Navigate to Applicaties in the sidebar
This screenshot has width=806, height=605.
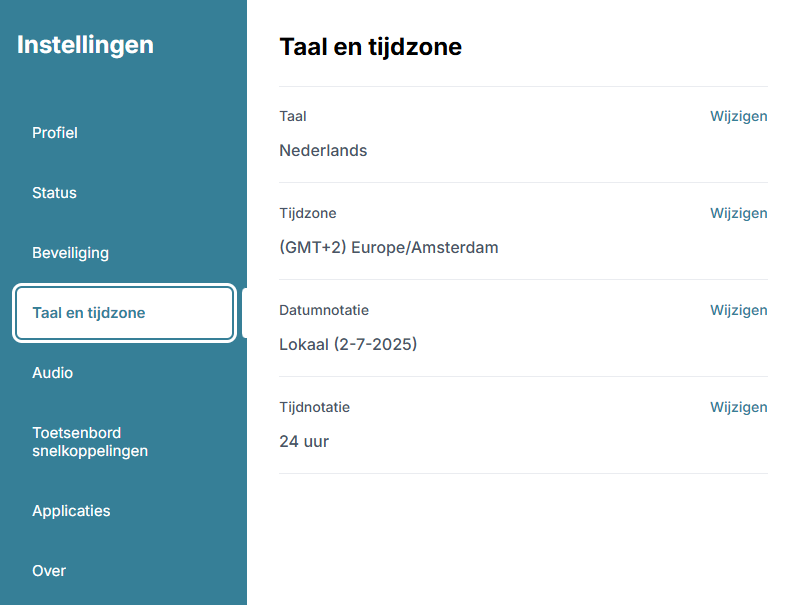71,511
